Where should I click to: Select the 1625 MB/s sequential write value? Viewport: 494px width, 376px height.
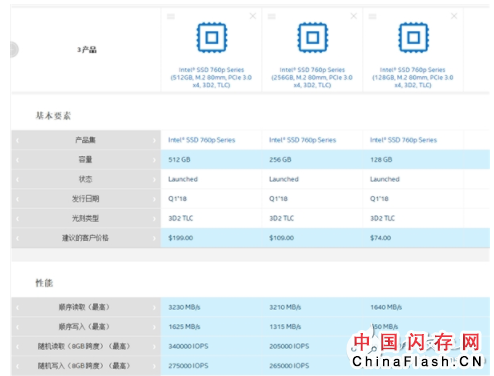tap(184, 327)
